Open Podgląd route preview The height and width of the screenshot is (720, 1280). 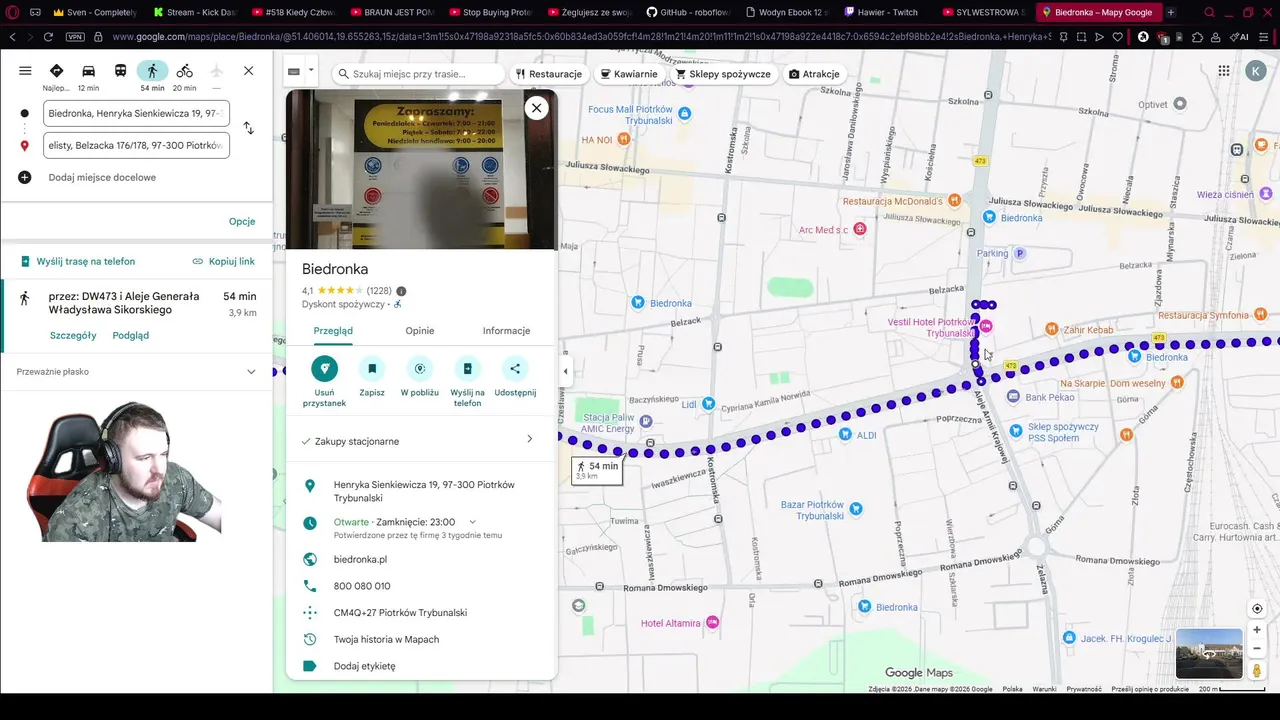pyautogui.click(x=131, y=335)
